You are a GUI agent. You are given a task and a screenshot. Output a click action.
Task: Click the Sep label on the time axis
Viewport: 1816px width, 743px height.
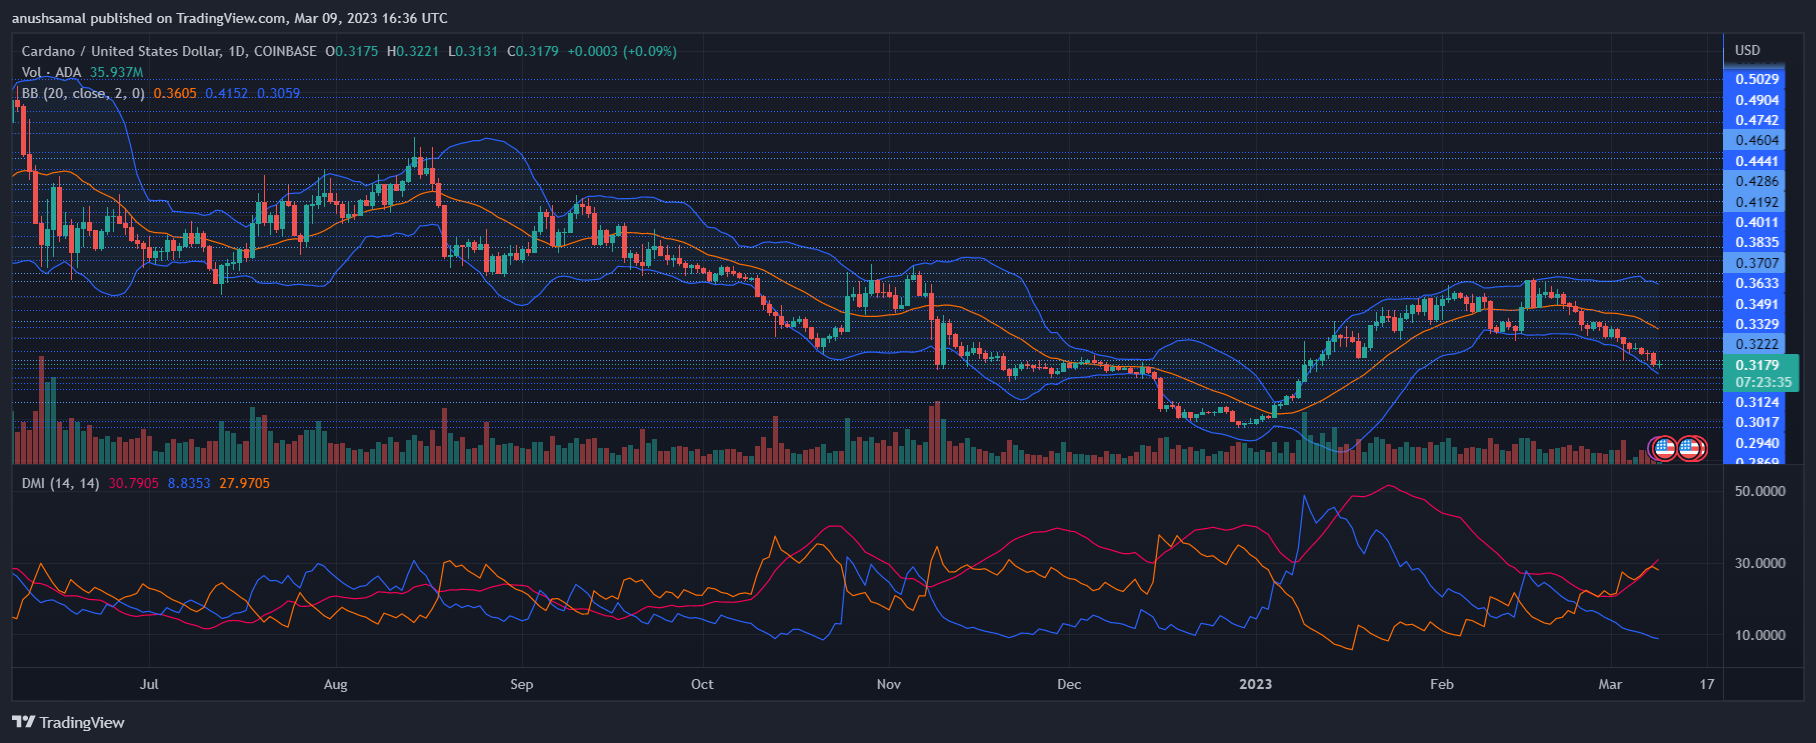pos(522,684)
